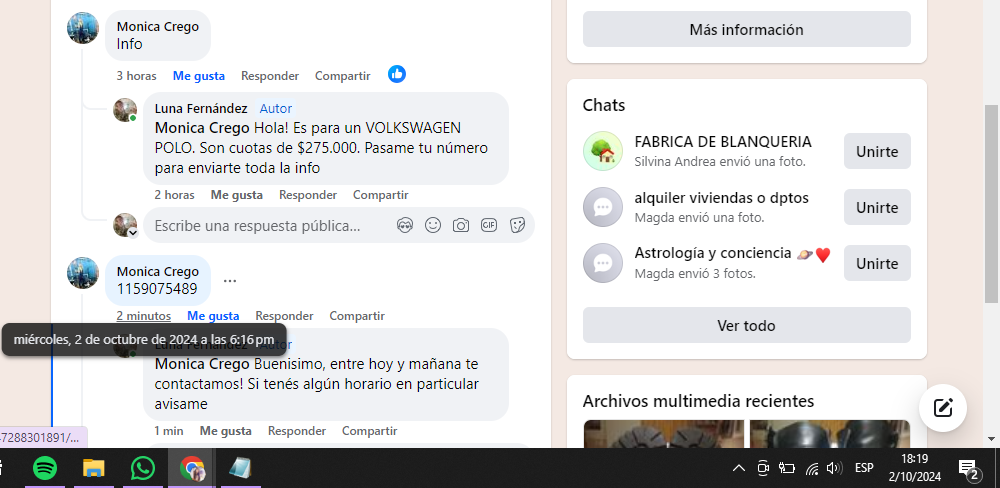The height and width of the screenshot is (488, 1000).
Task: Toggle Me gusta on Monica Crego's Info comment
Action: click(x=199, y=76)
